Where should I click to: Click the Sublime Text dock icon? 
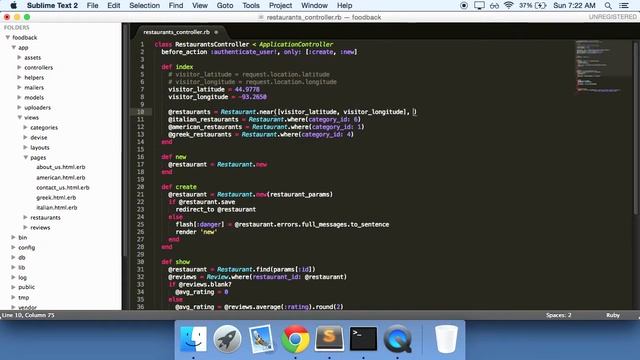pyautogui.click(x=329, y=338)
